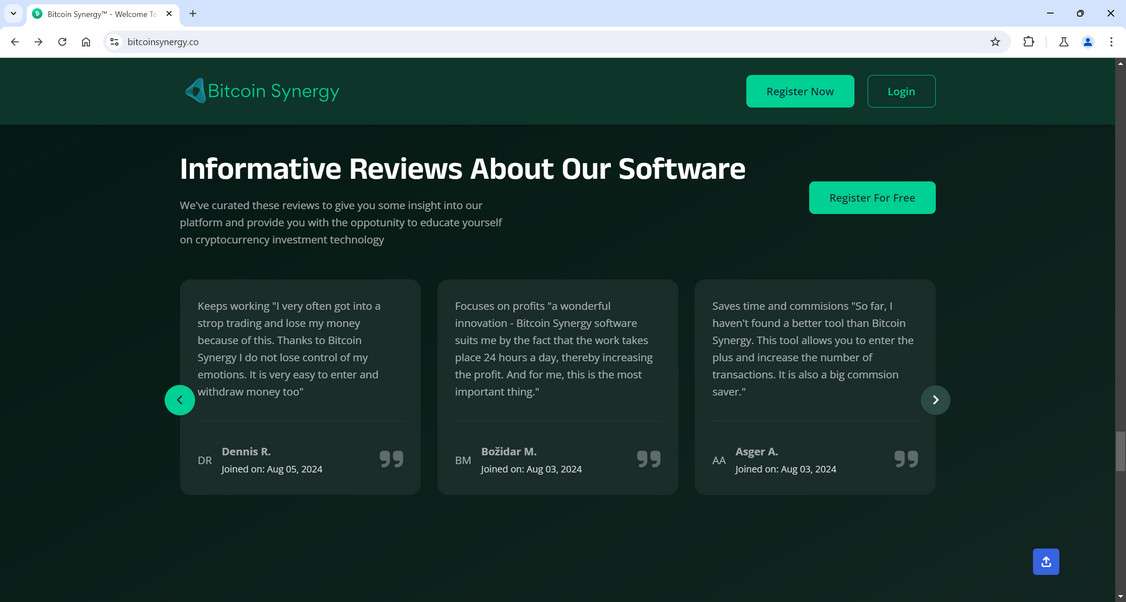Click Register Now button

pyautogui.click(x=800, y=91)
